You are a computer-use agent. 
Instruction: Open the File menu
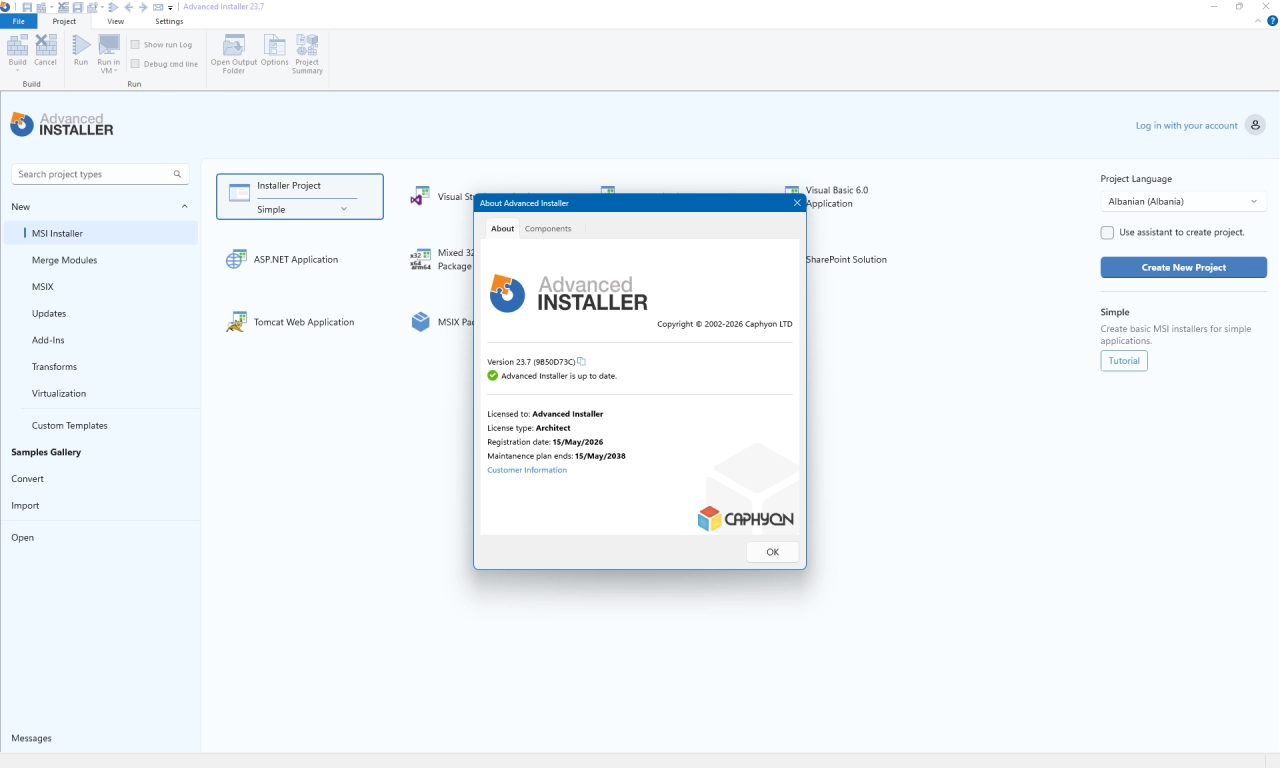[19, 21]
